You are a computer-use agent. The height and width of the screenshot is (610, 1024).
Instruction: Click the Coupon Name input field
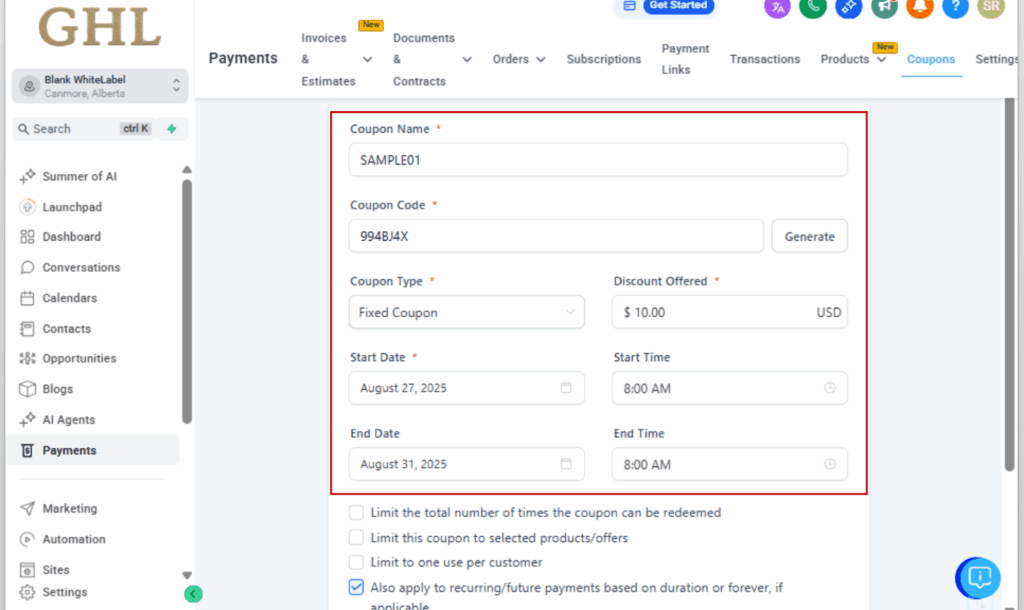pos(598,160)
